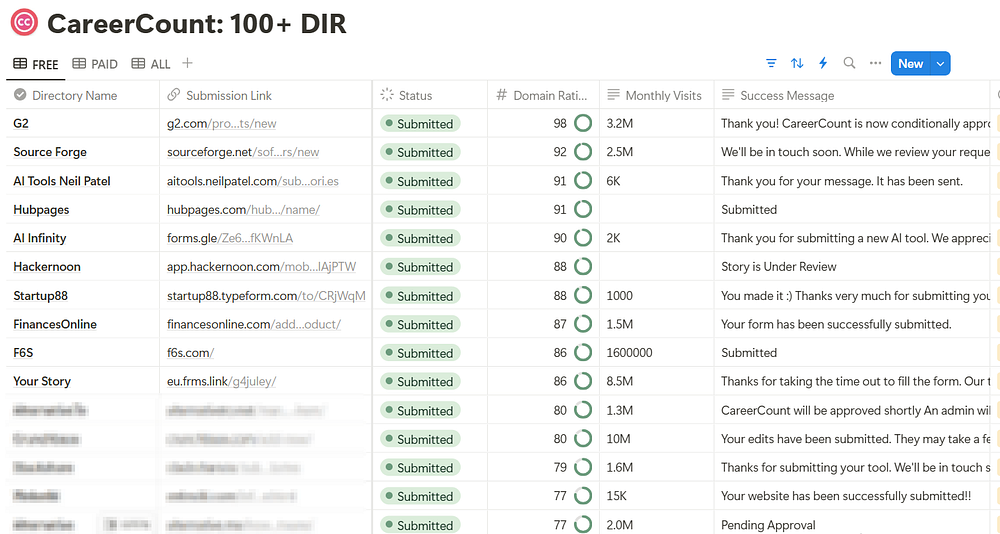Click the domain rating value 90 for AI Infinity
This screenshot has height=534, width=1000.
560,238
